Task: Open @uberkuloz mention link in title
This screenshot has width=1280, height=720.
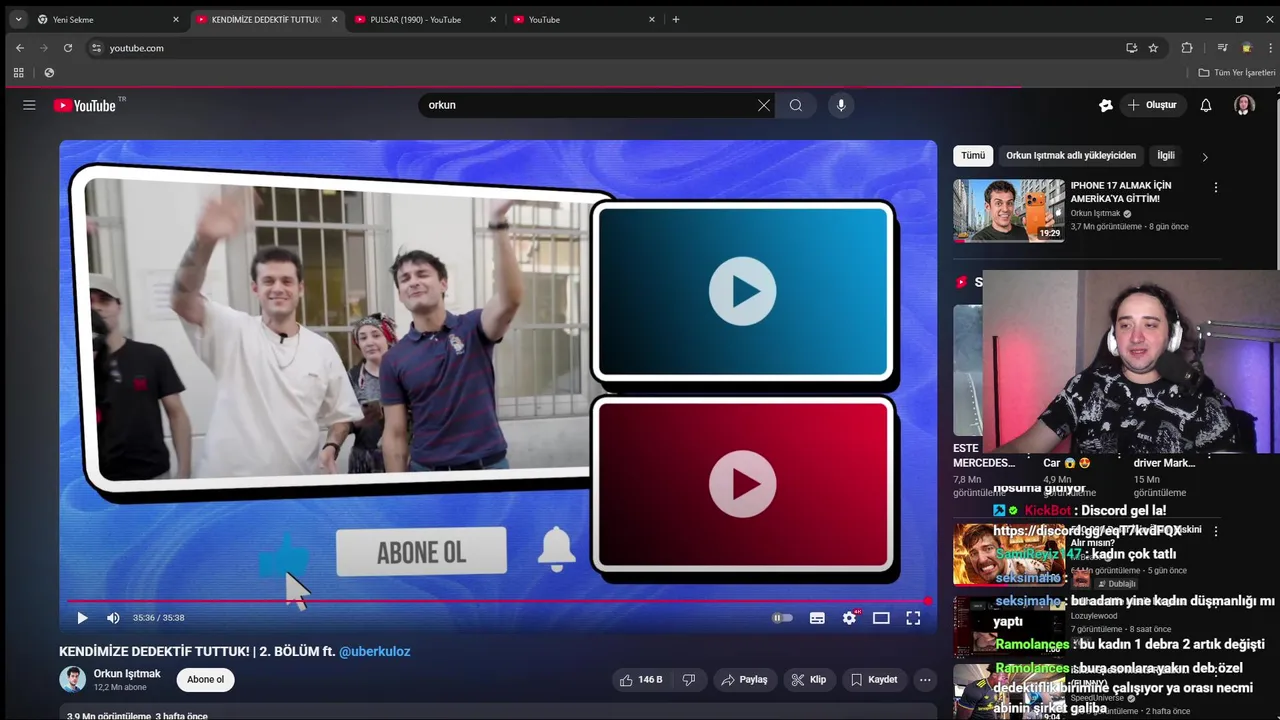Action: point(374,651)
